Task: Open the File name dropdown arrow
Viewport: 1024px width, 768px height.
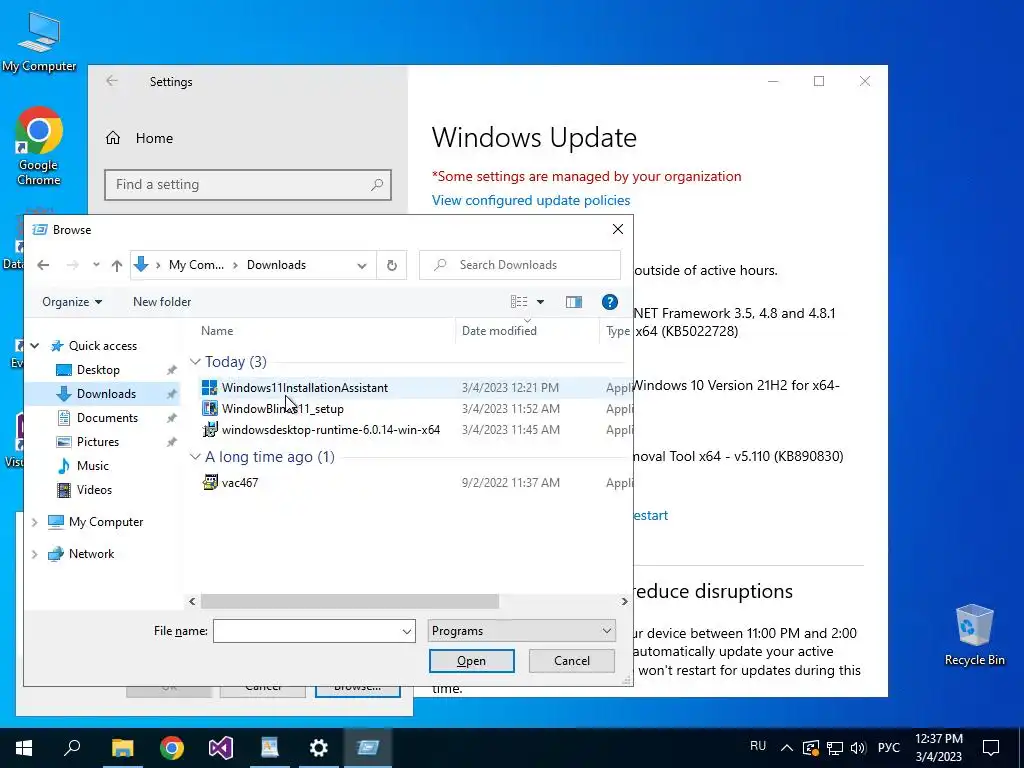Action: click(406, 631)
